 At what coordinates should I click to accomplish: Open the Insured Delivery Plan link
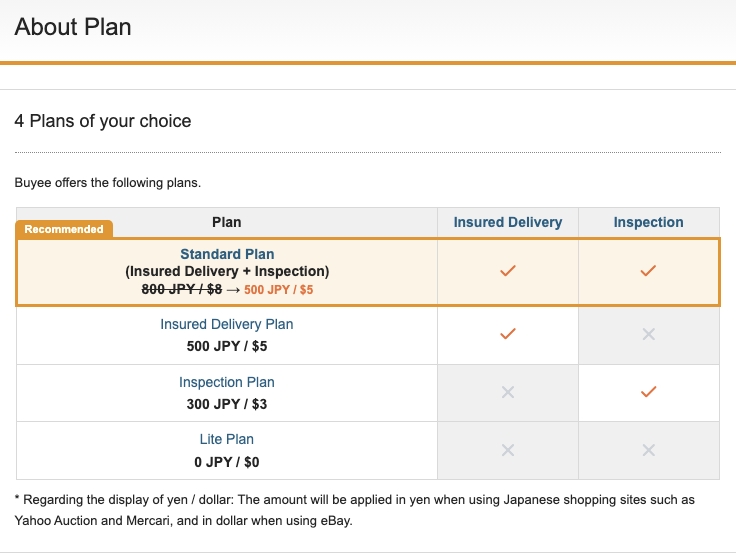pos(227,324)
